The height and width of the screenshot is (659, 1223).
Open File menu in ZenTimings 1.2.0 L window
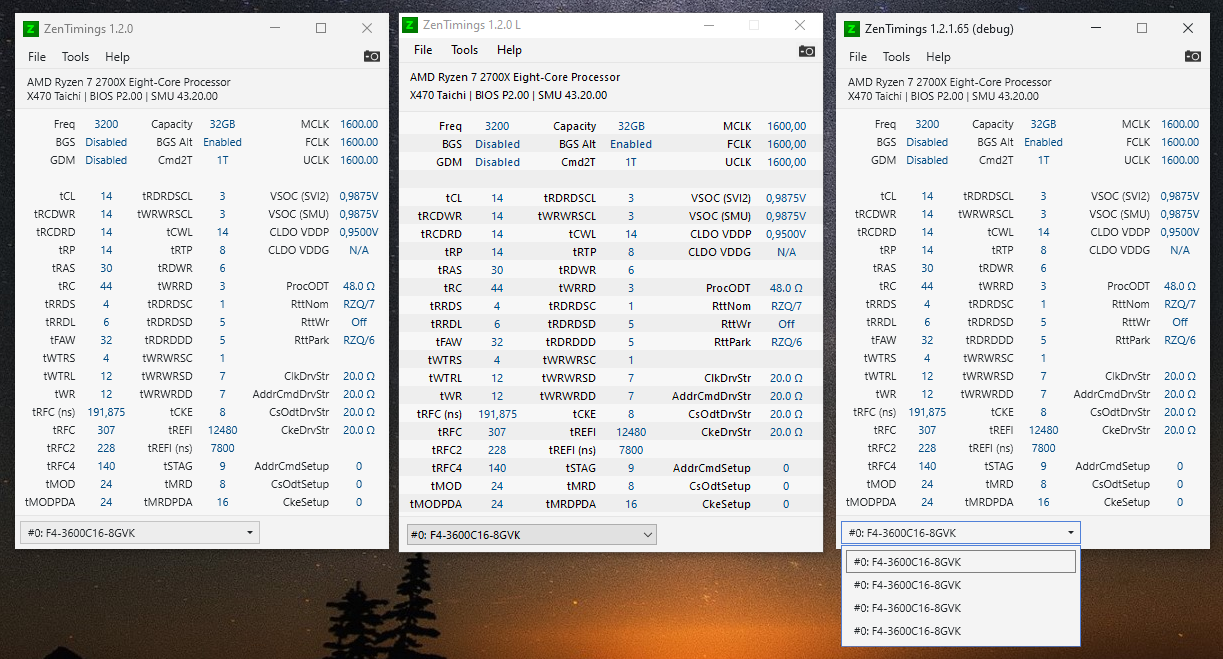423,50
